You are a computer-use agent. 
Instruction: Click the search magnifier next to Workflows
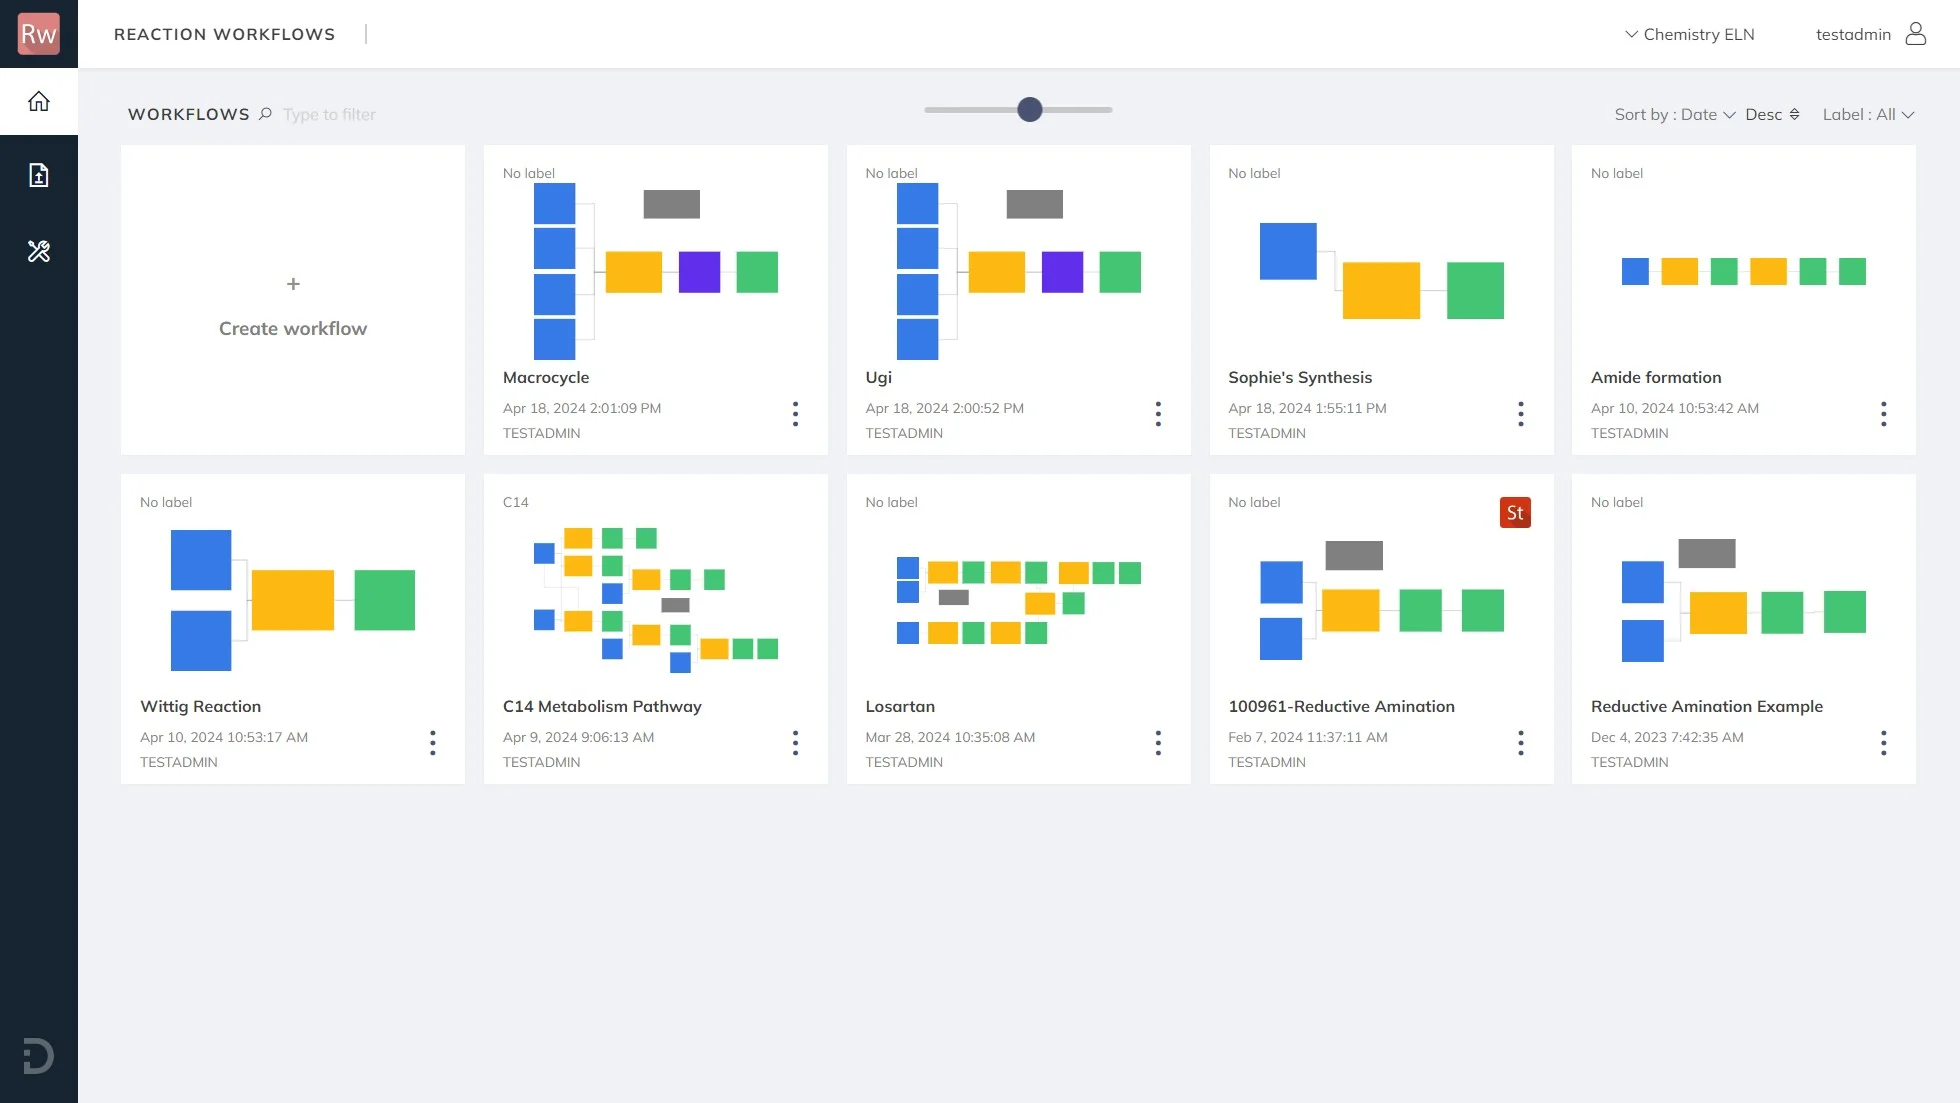265,114
